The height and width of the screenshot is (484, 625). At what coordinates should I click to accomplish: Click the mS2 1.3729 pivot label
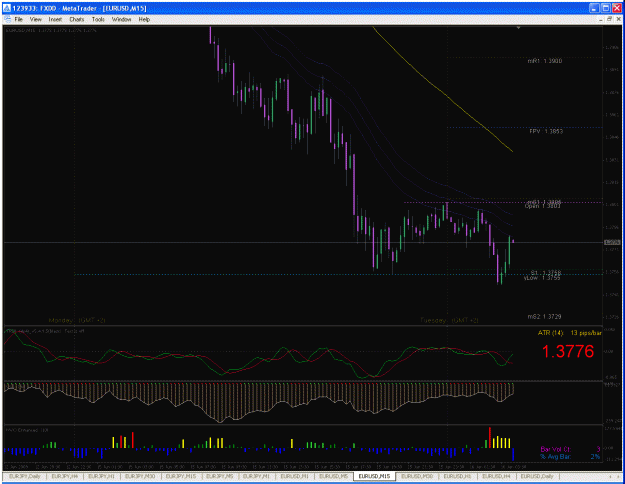pos(544,317)
